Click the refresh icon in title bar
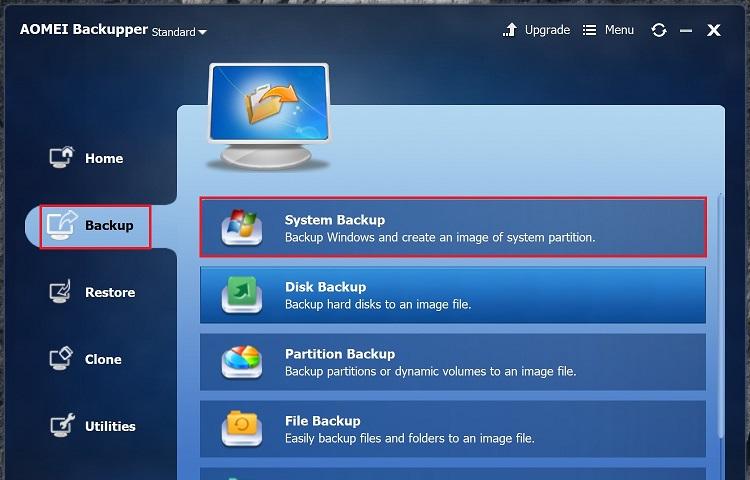 click(659, 31)
